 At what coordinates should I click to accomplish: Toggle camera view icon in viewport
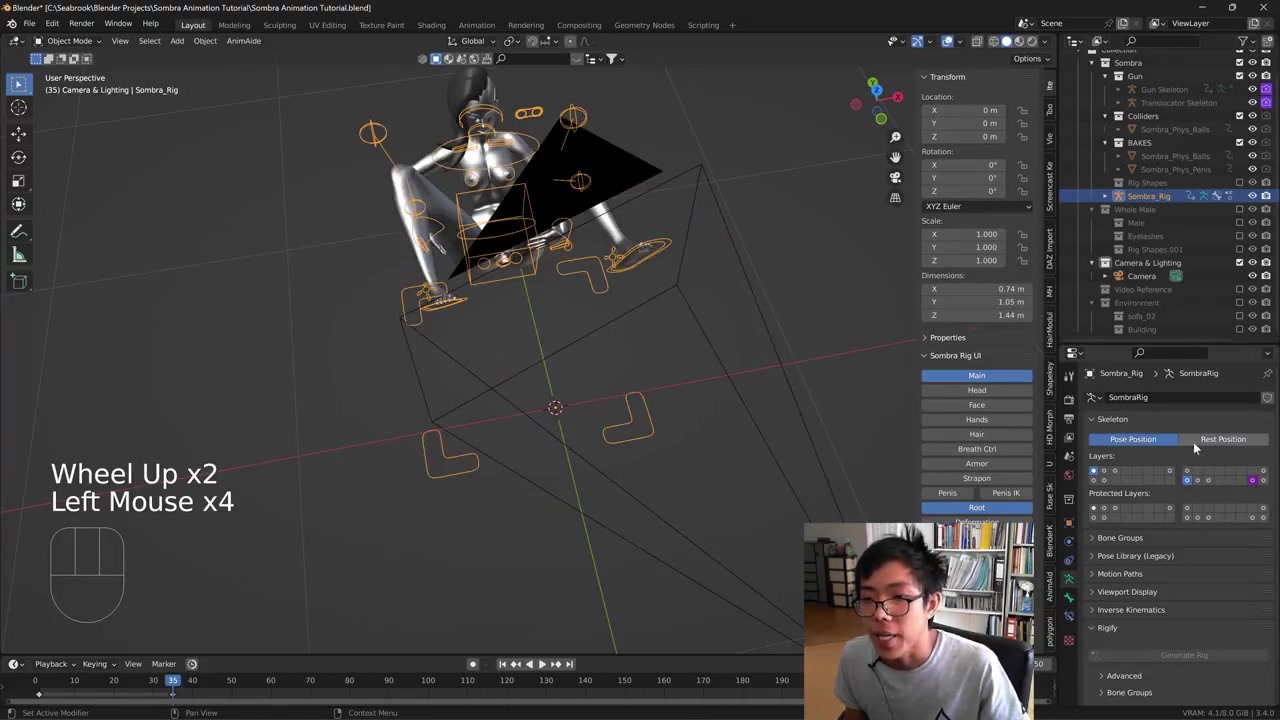tap(895, 177)
